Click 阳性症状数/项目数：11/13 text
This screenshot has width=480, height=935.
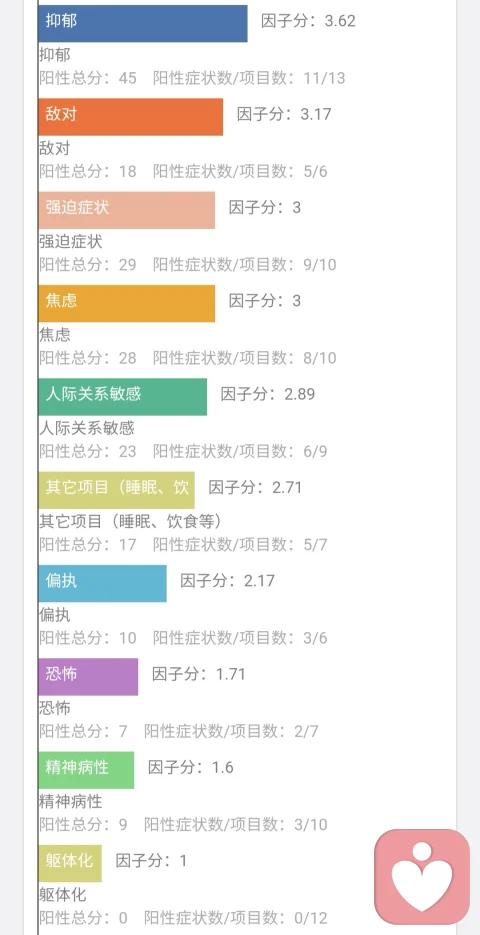[x=249, y=78]
